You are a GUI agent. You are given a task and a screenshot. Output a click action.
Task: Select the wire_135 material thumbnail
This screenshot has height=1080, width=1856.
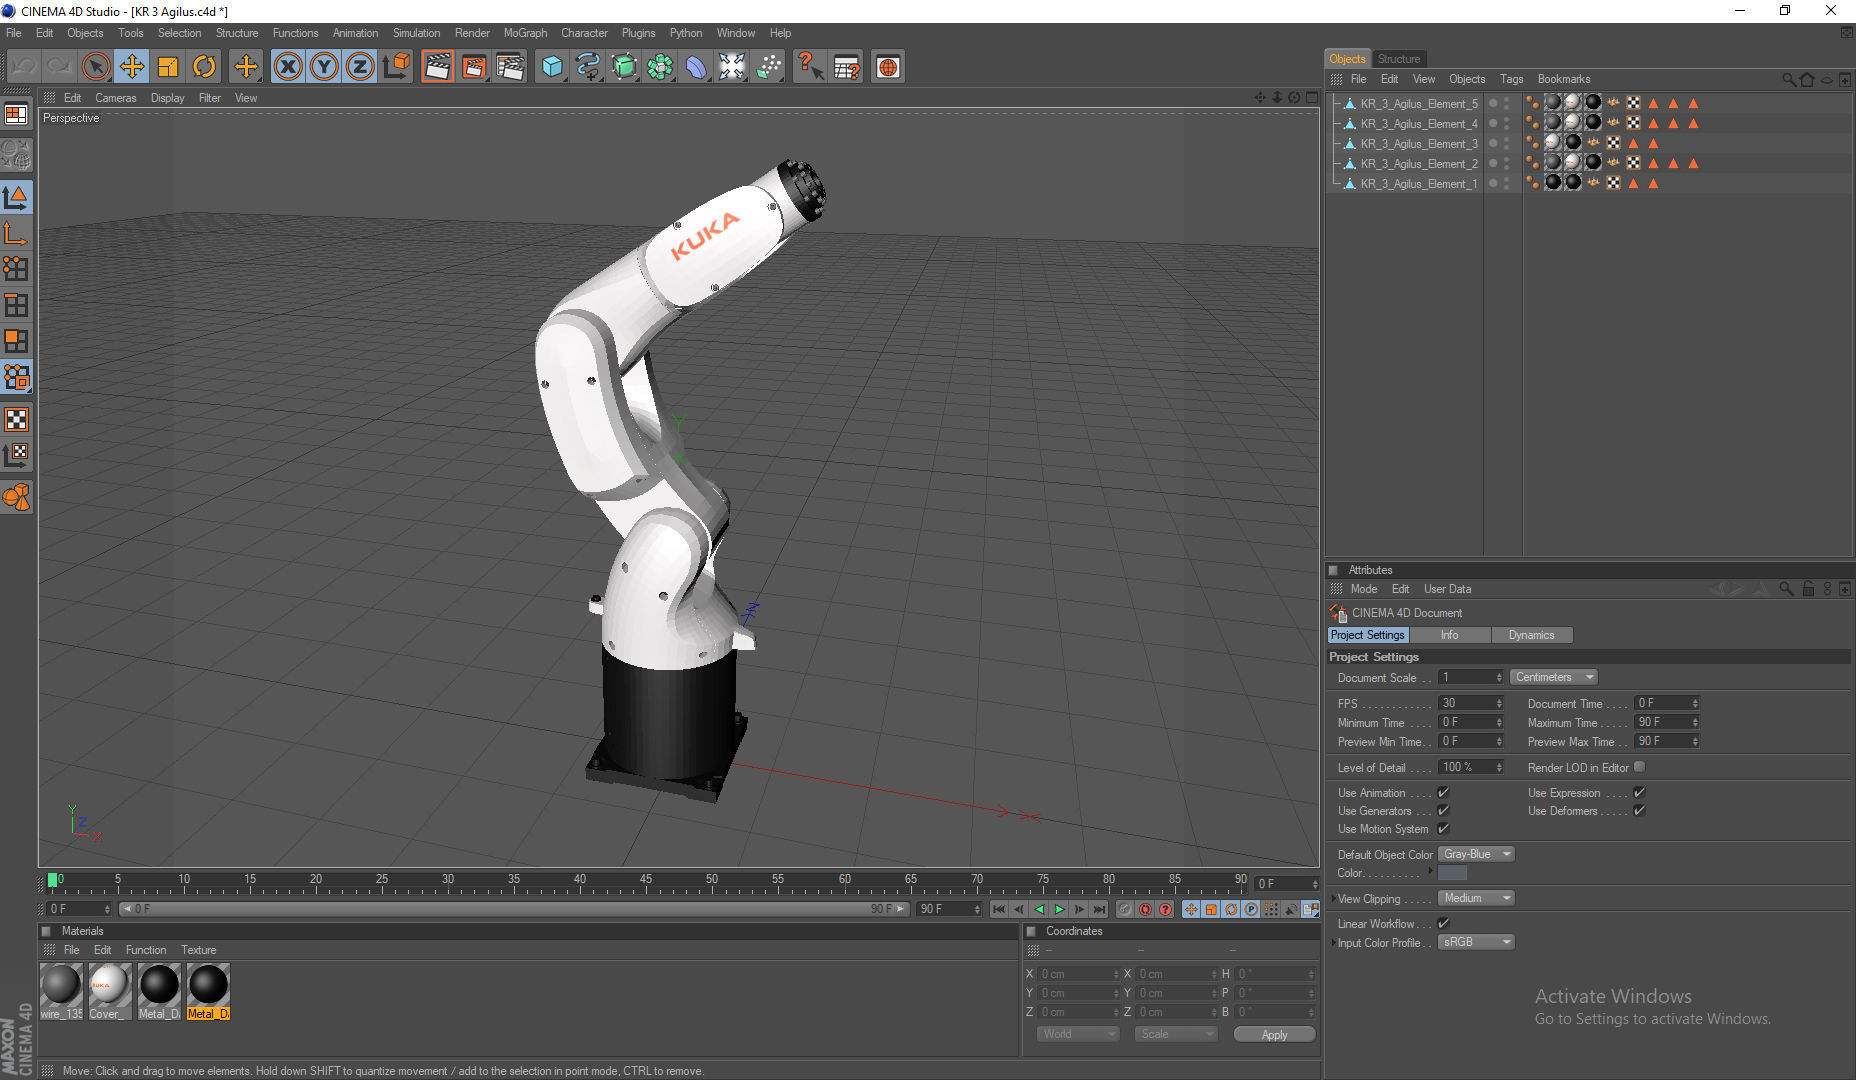pyautogui.click(x=61, y=991)
